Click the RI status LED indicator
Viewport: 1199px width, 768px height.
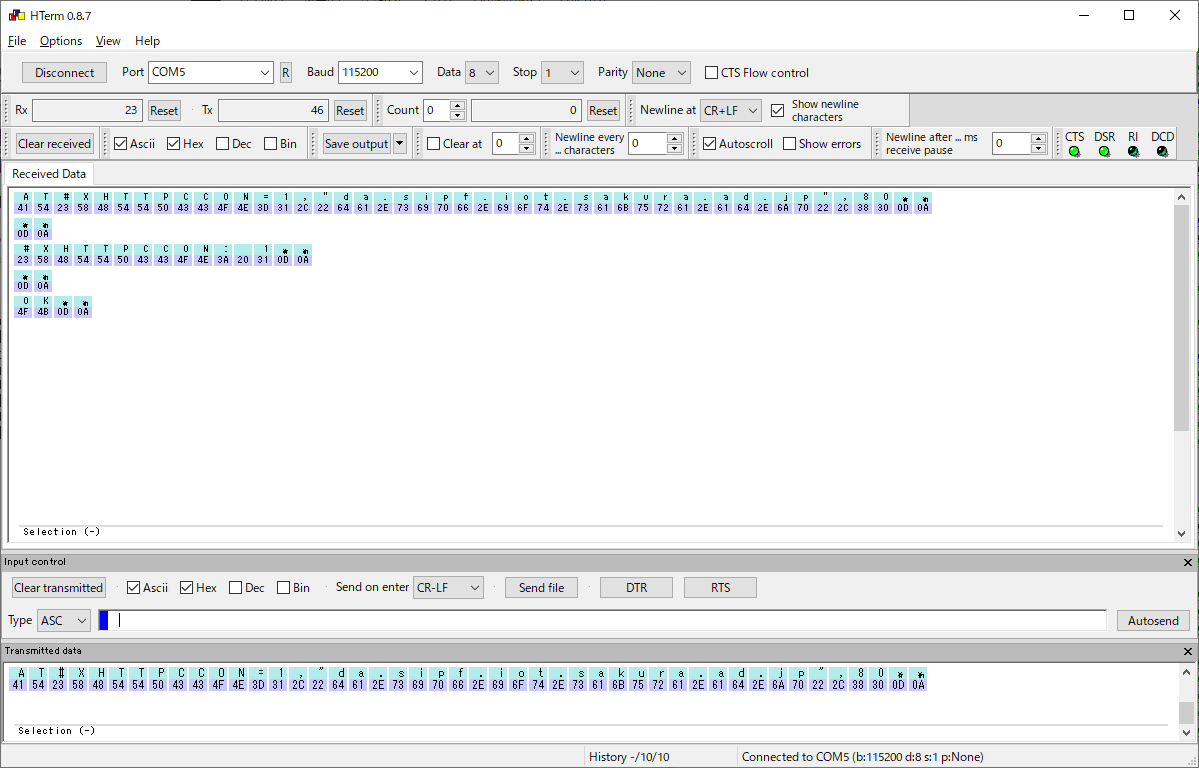click(x=1133, y=151)
